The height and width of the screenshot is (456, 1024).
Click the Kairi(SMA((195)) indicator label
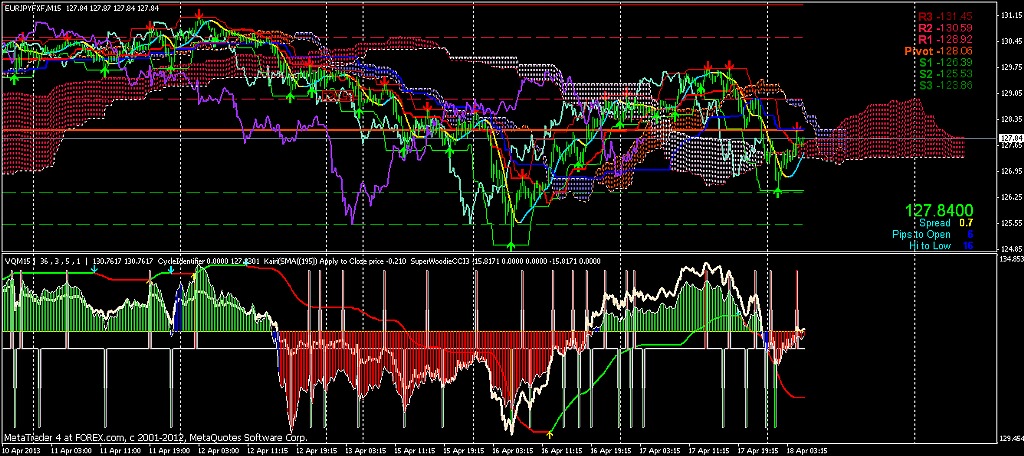[291, 261]
